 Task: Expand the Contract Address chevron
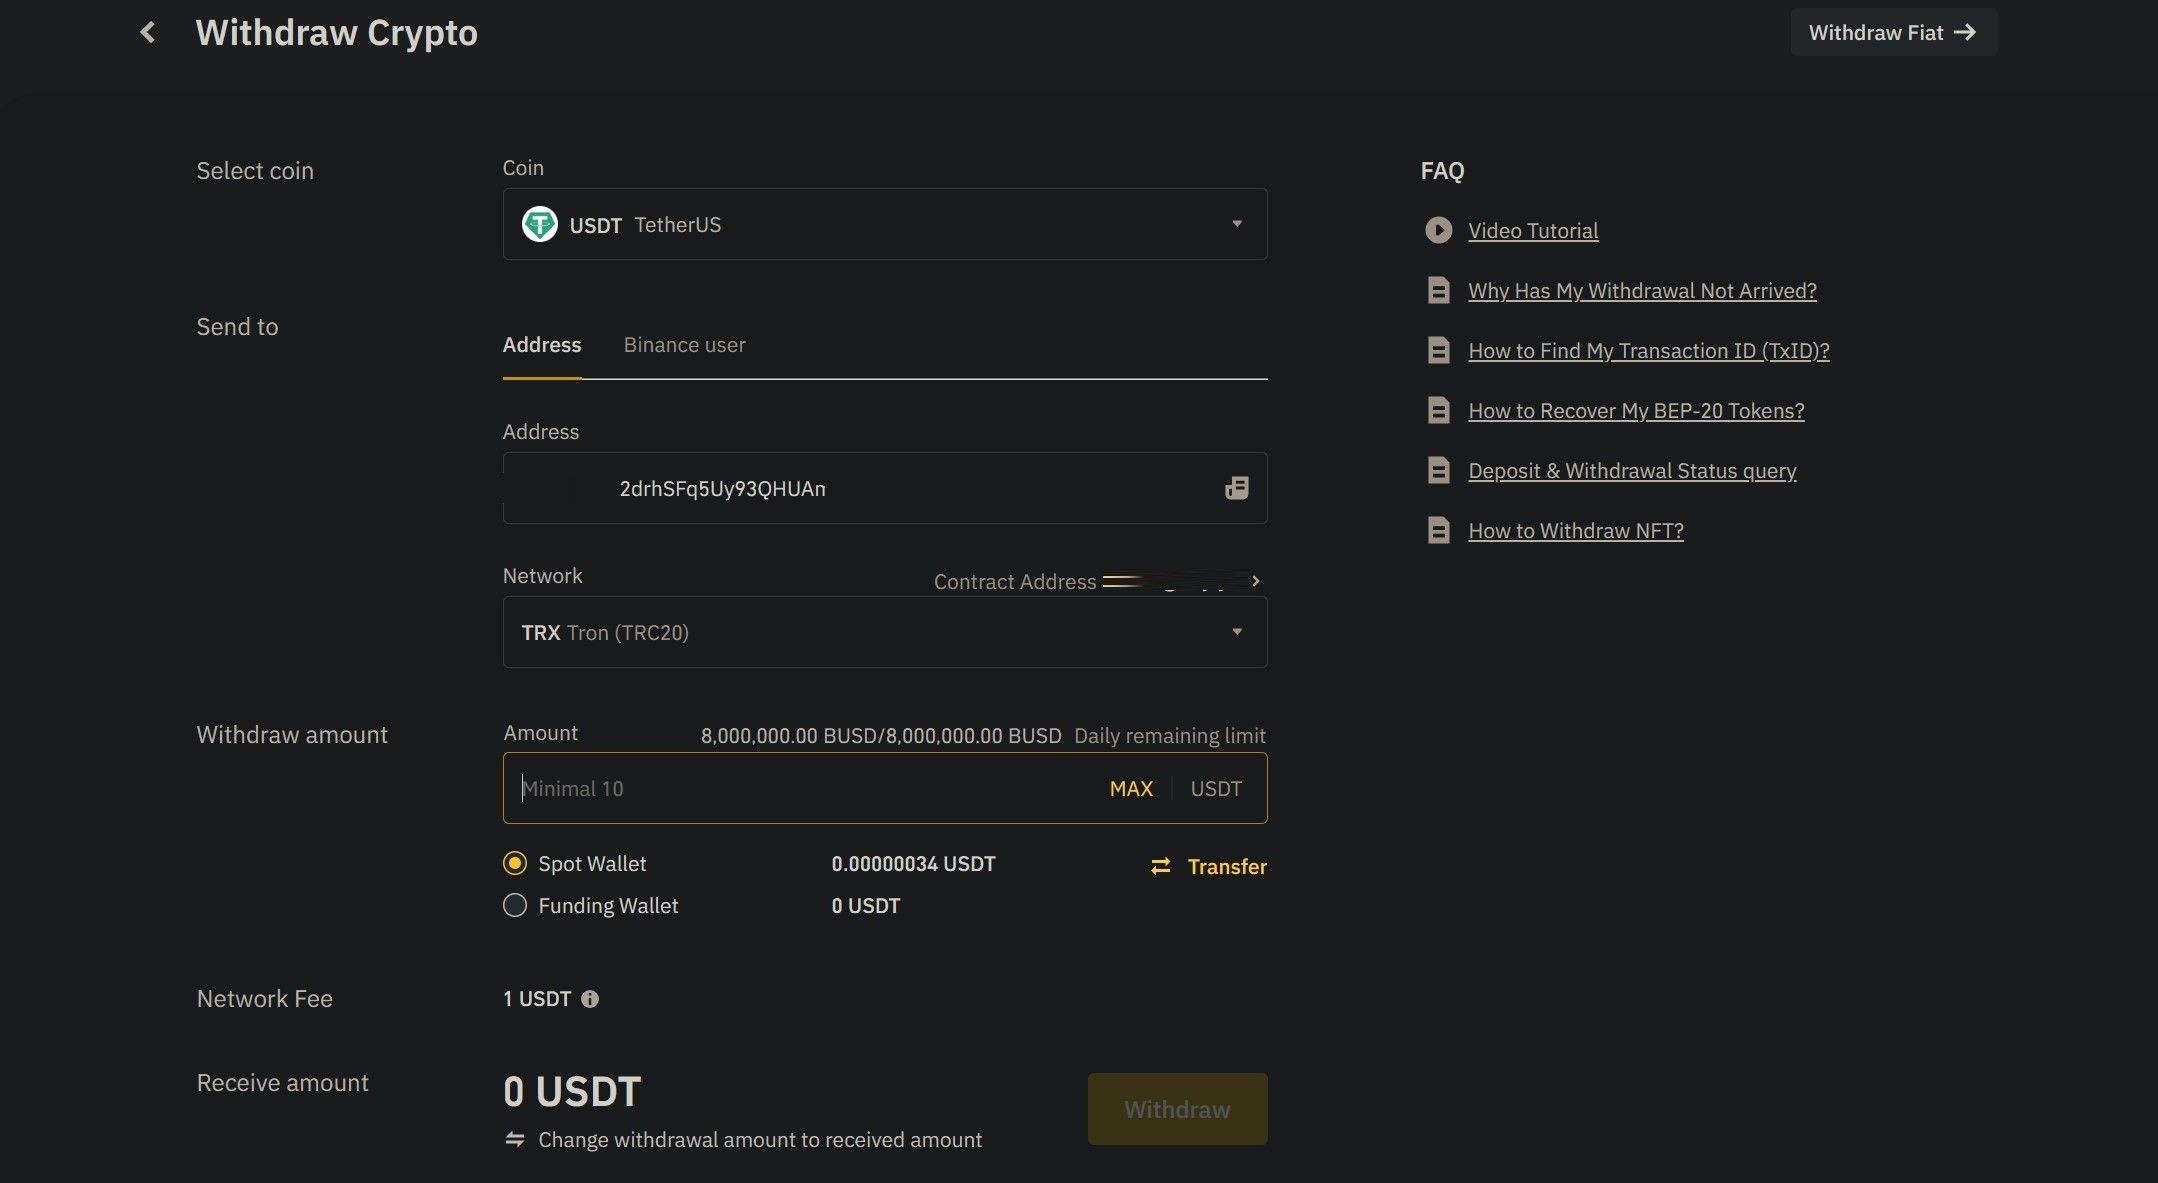pyautogui.click(x=1256, y=580)
